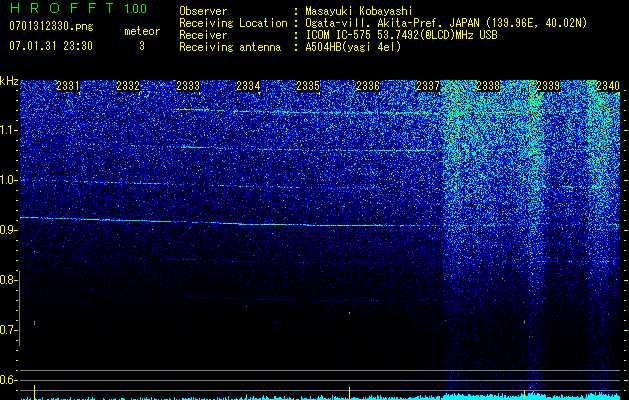Image resolution: width=629 pixels, height=400 pixels.
Task: Click the yellow meteor marker below 2339
Action: point(525,394)
